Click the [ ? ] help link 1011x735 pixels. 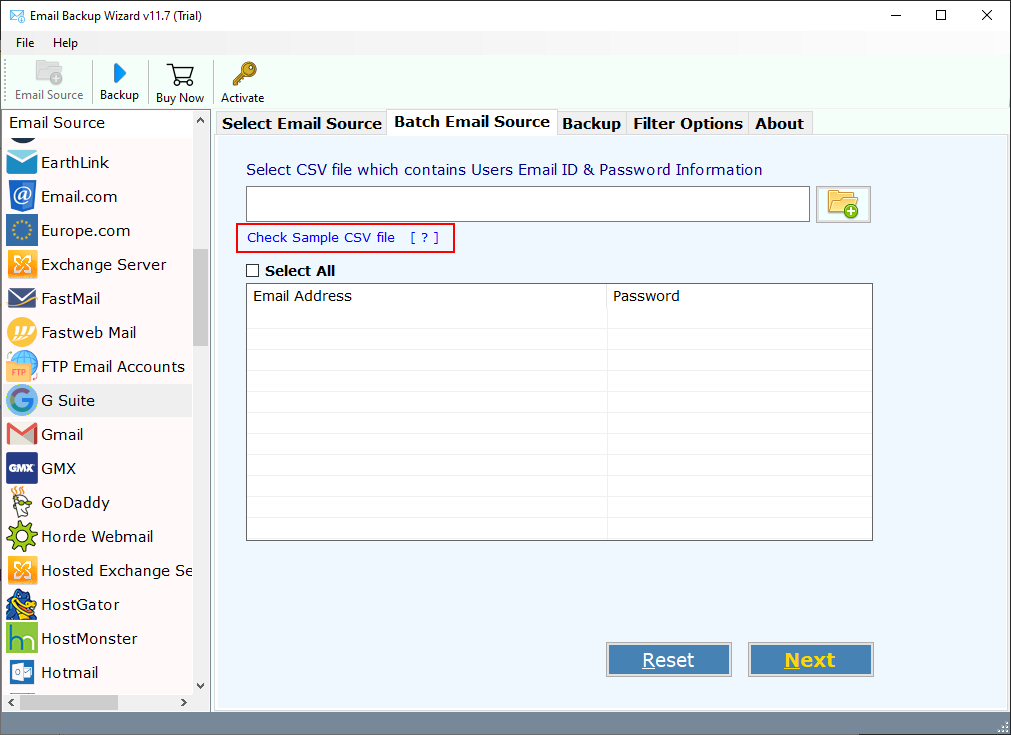pyautogui.click(x=424, y=237)
